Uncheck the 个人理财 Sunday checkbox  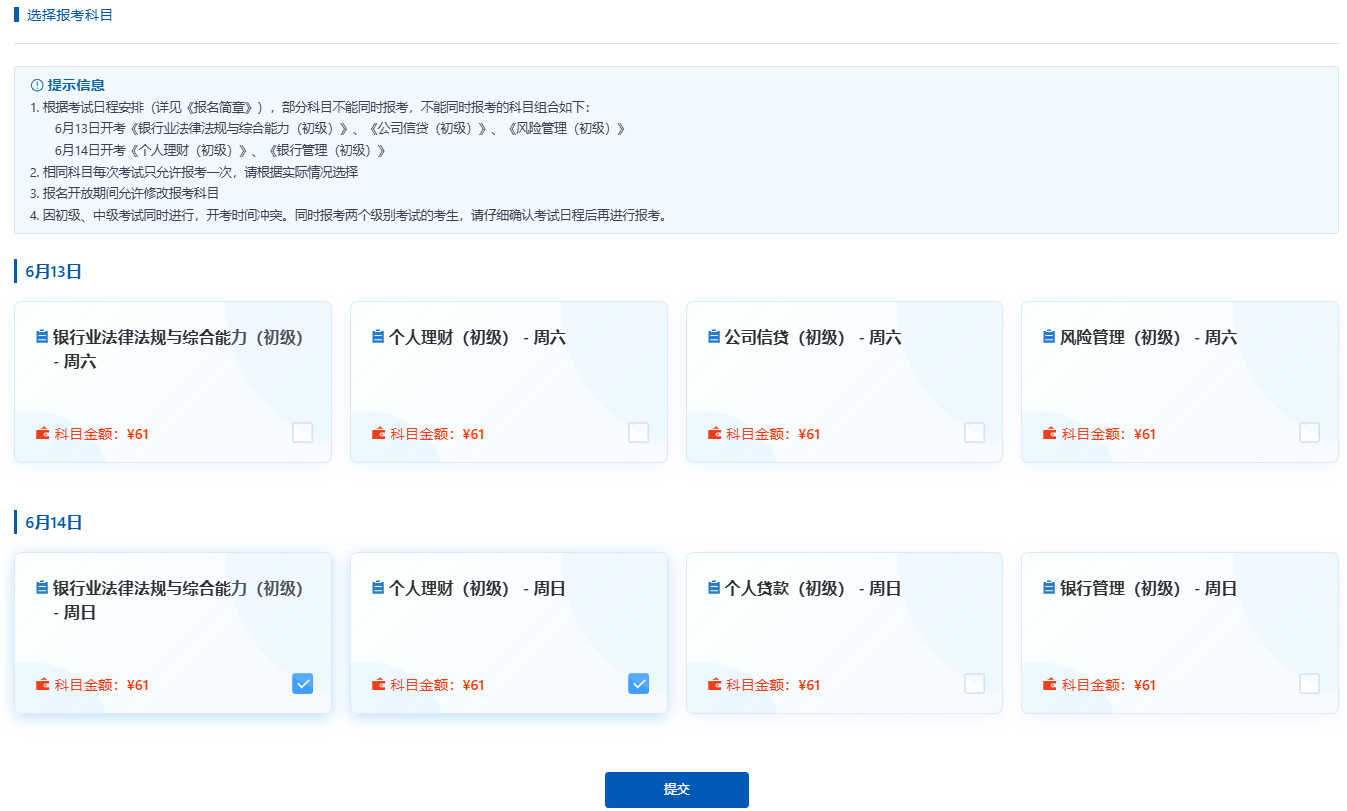[x=638, y=684]
